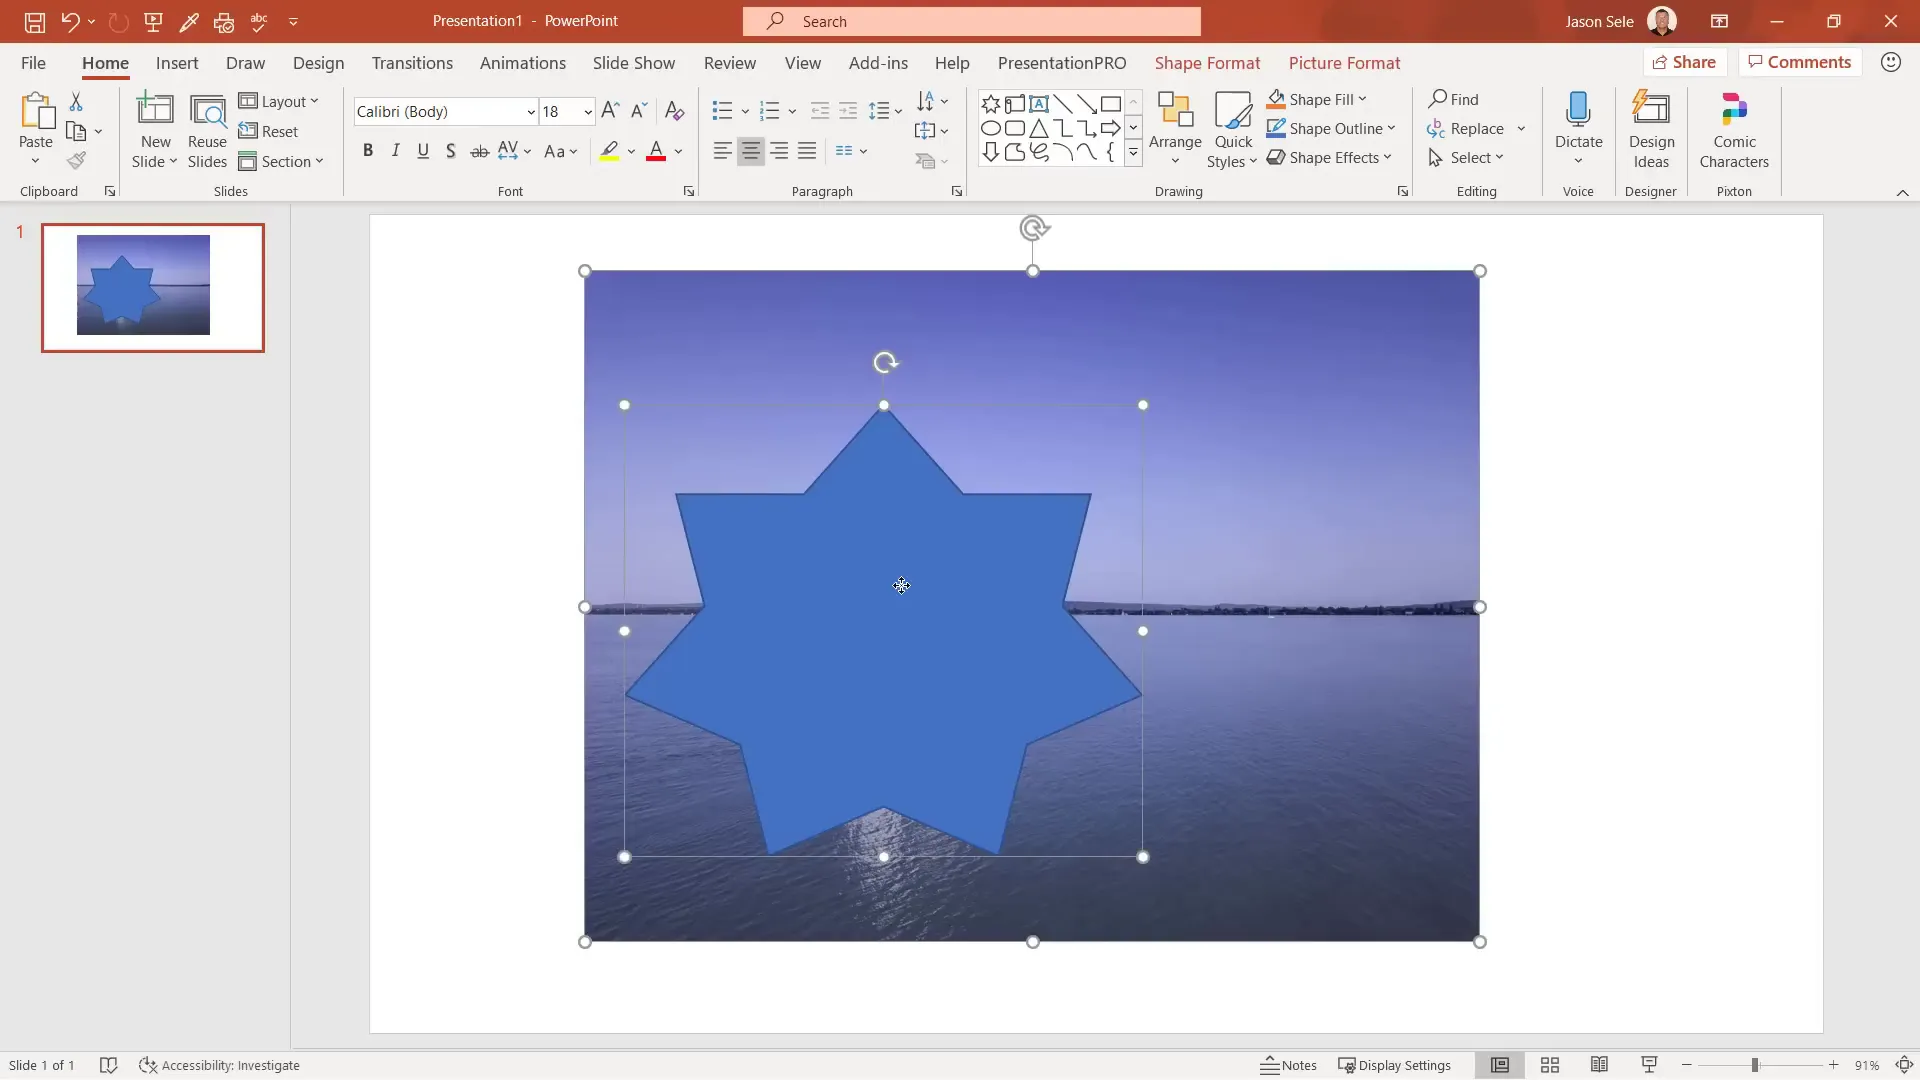Image resolution: width=1920 pixels, height=1080 pixels.
Task: Open Reuse Slides
Action: tap(207, 131)
